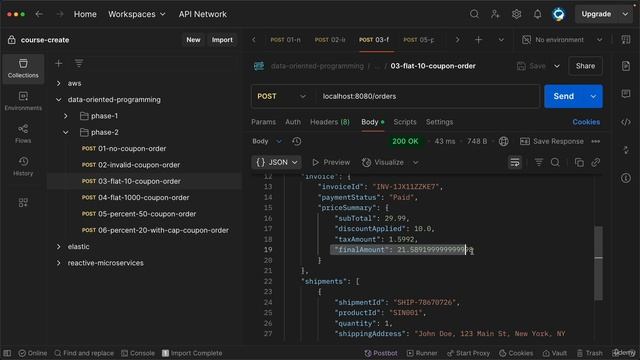Viewport: 640px width, 360px height.
Task: Open the History sidebar panel
Action: tap(23, 167)
